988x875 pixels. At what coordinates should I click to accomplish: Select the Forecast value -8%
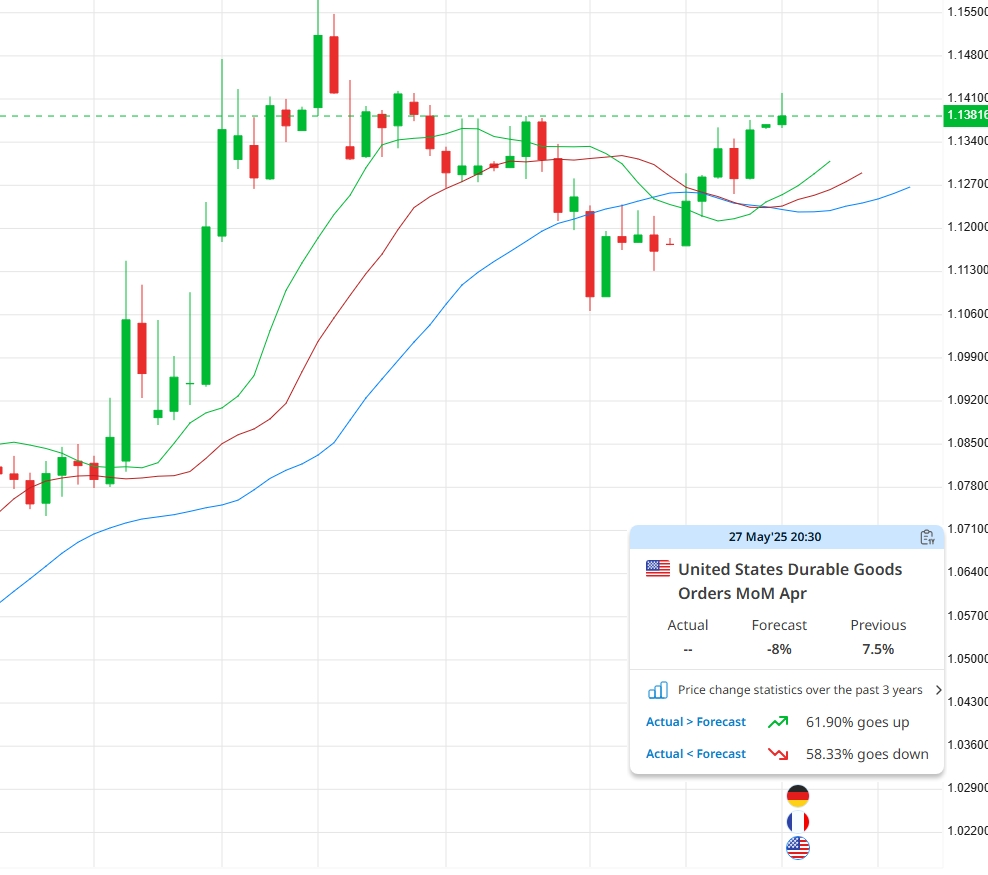(x=779, y=649)
